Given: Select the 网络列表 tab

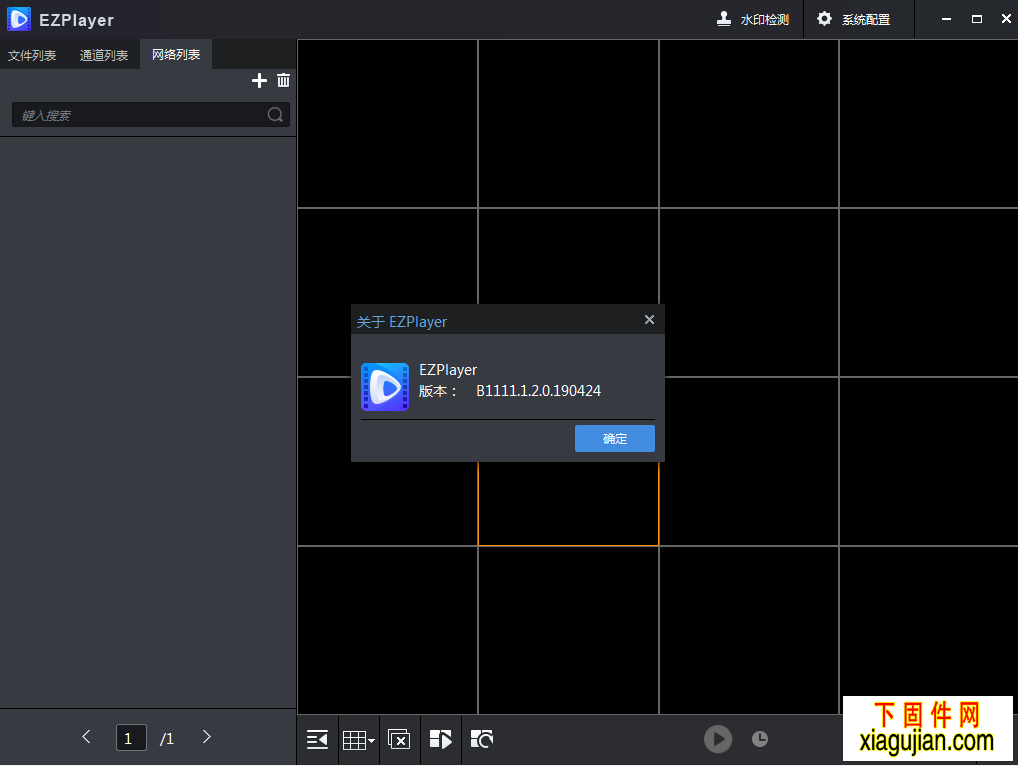Looking at the screenshot, I should tap(176, 55).
